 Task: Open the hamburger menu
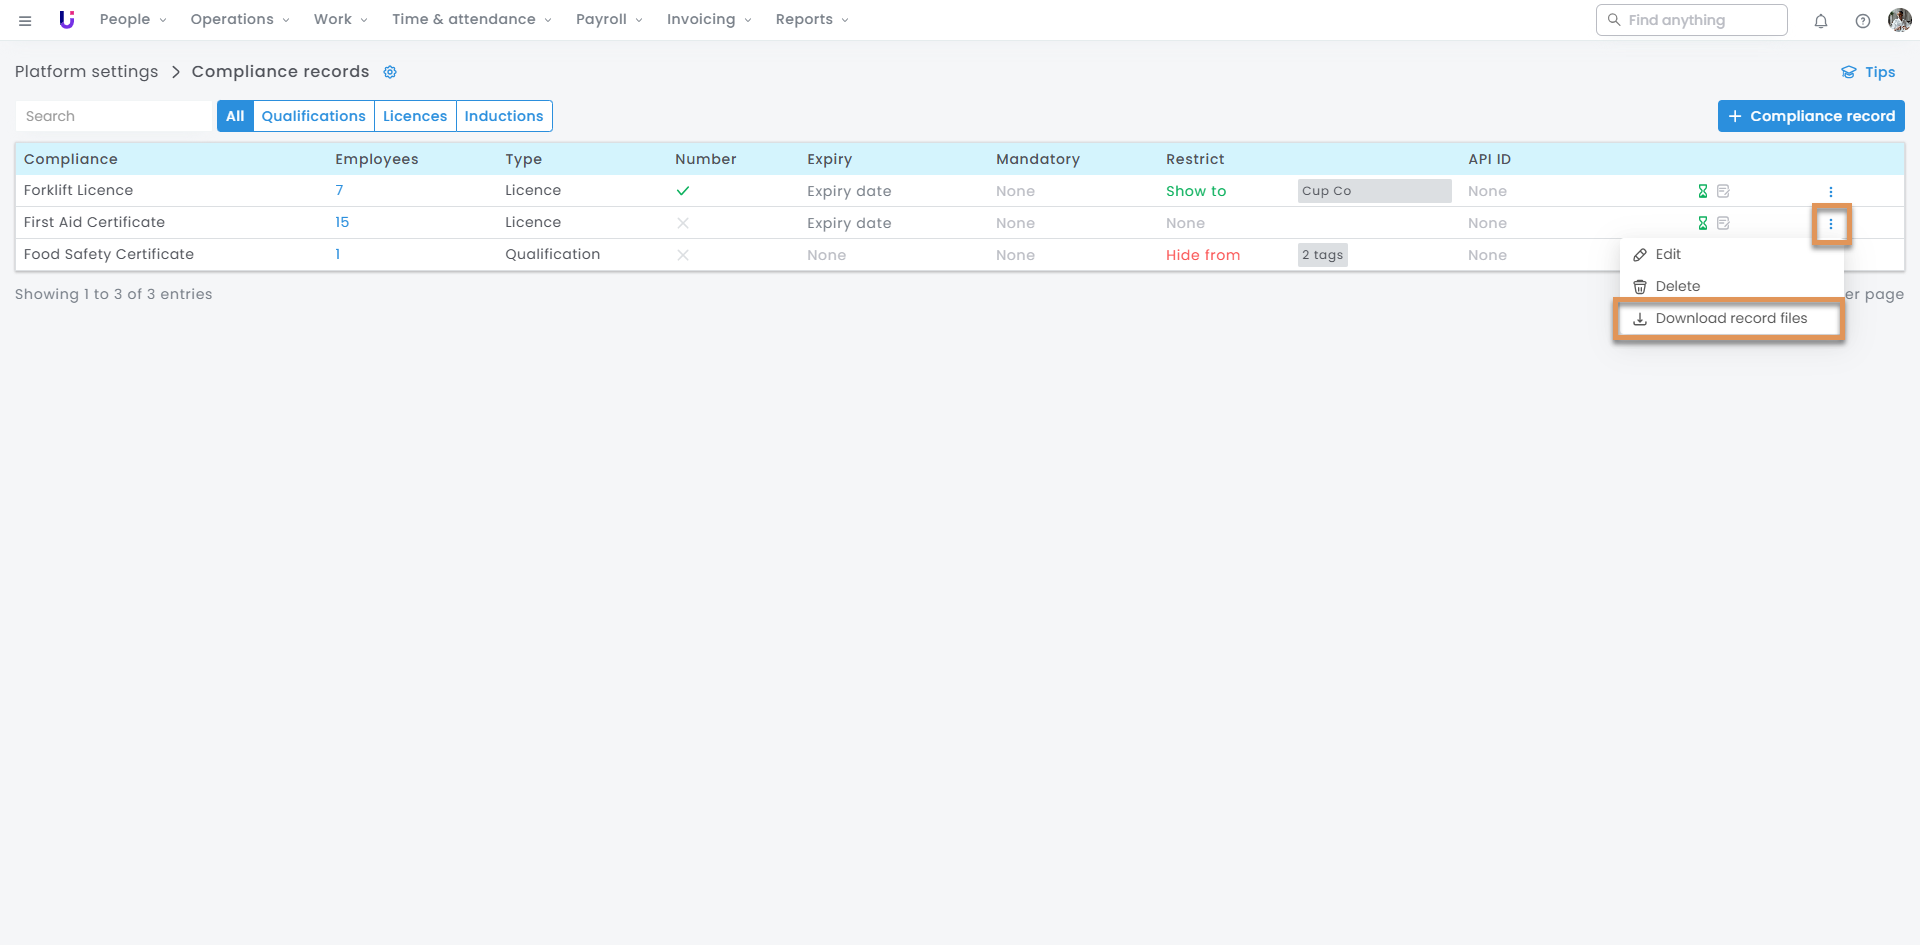pos(25,20)
